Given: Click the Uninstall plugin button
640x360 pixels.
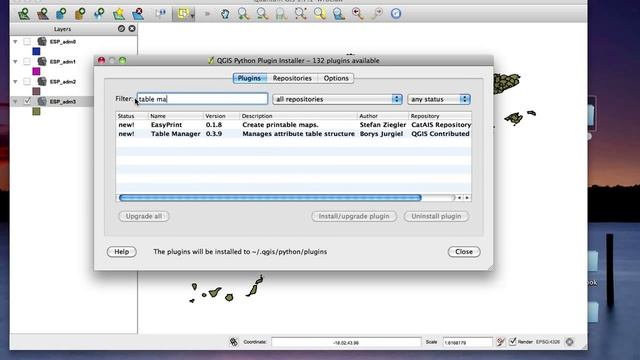Looking at the screenshot, I should [436, 216].
